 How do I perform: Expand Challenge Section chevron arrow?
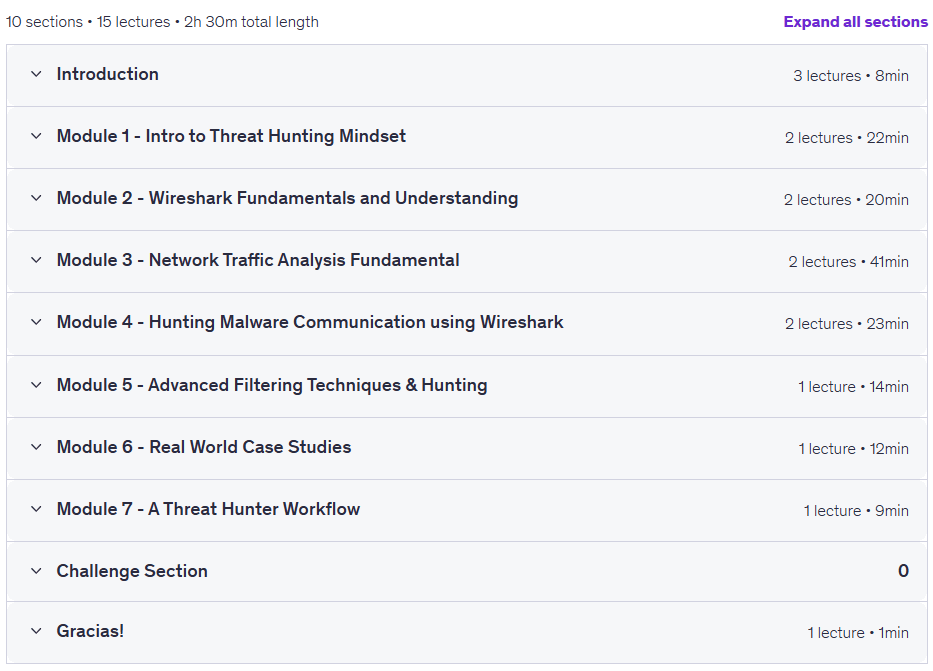tap(36, 571)
